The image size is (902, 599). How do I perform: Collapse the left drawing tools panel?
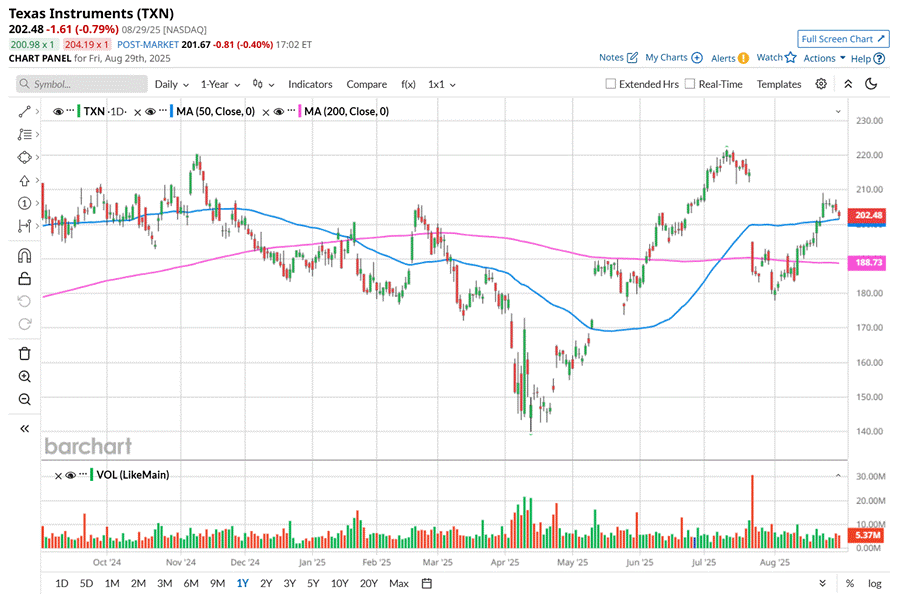24,429
